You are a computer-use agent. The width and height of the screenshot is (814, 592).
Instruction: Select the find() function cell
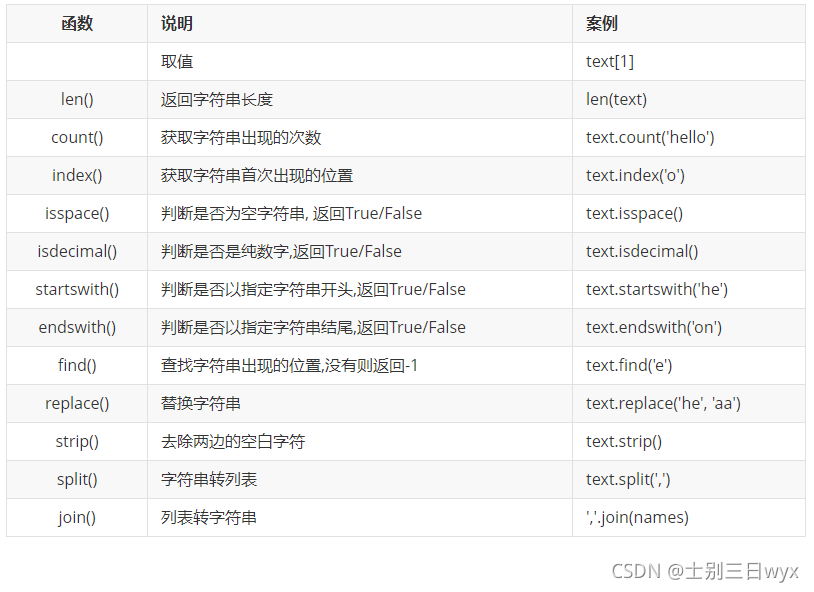(77, 366)
